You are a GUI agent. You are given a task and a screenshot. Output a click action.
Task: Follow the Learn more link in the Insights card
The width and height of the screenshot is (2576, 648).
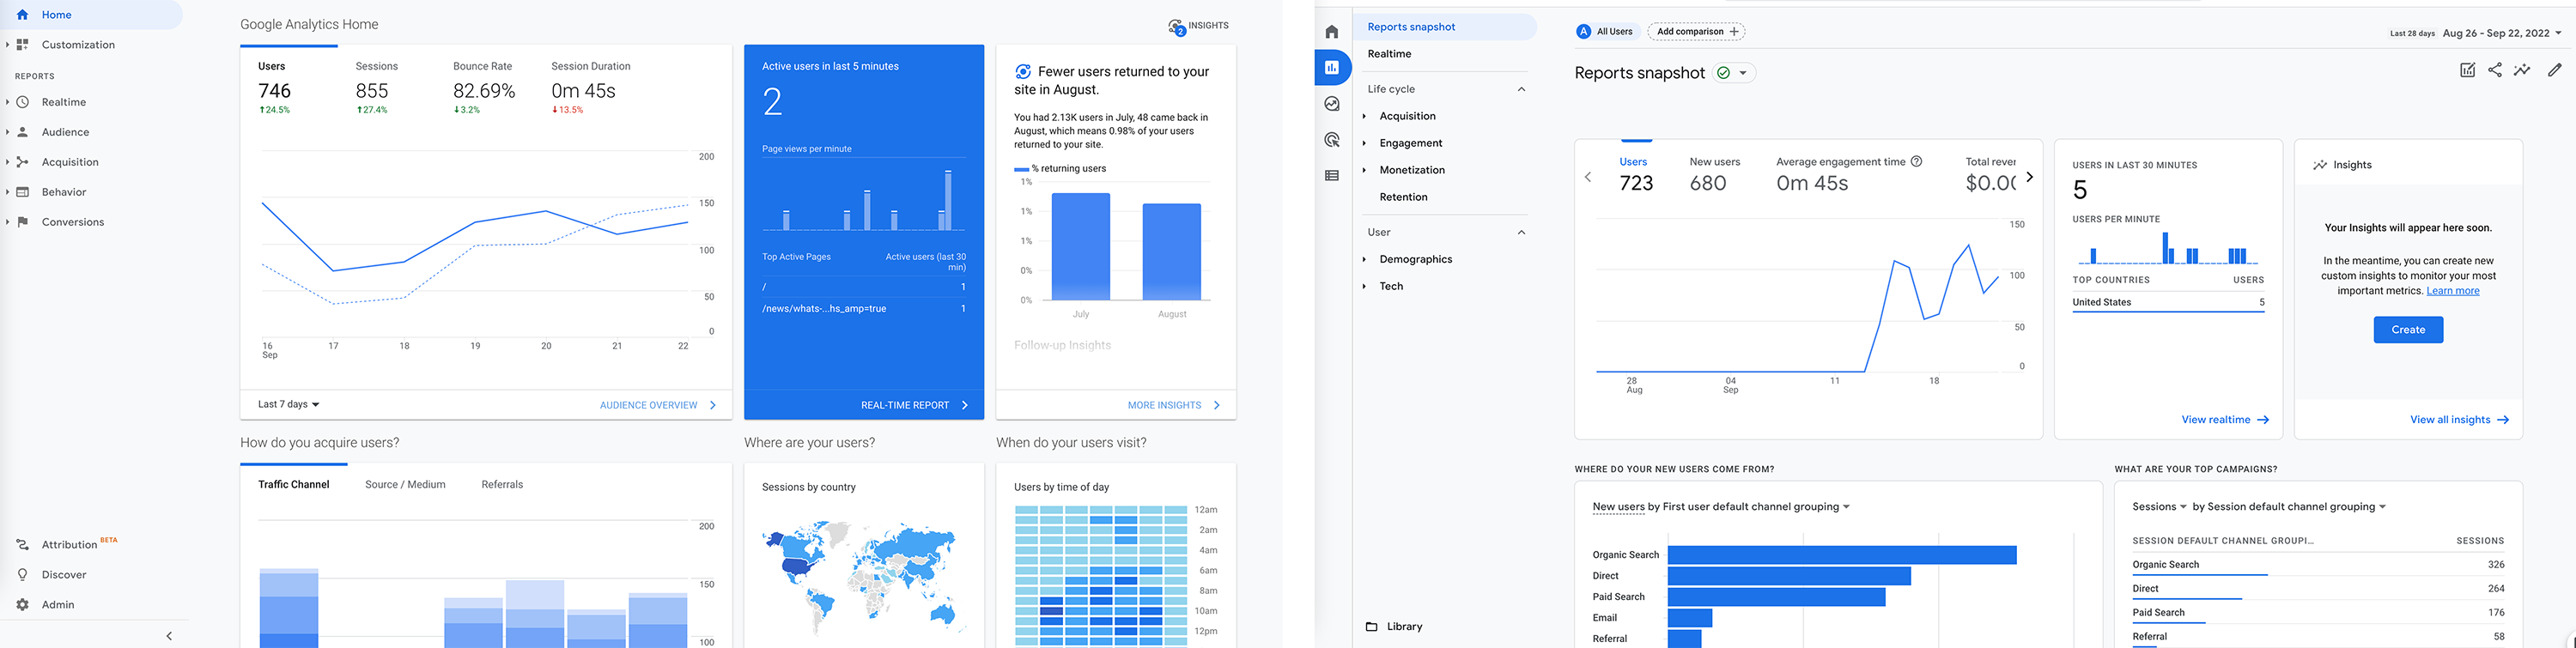[2452, 291]
